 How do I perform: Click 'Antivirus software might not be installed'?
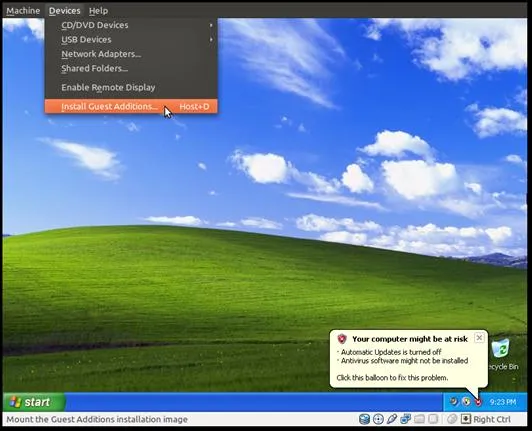pos(404,361)
